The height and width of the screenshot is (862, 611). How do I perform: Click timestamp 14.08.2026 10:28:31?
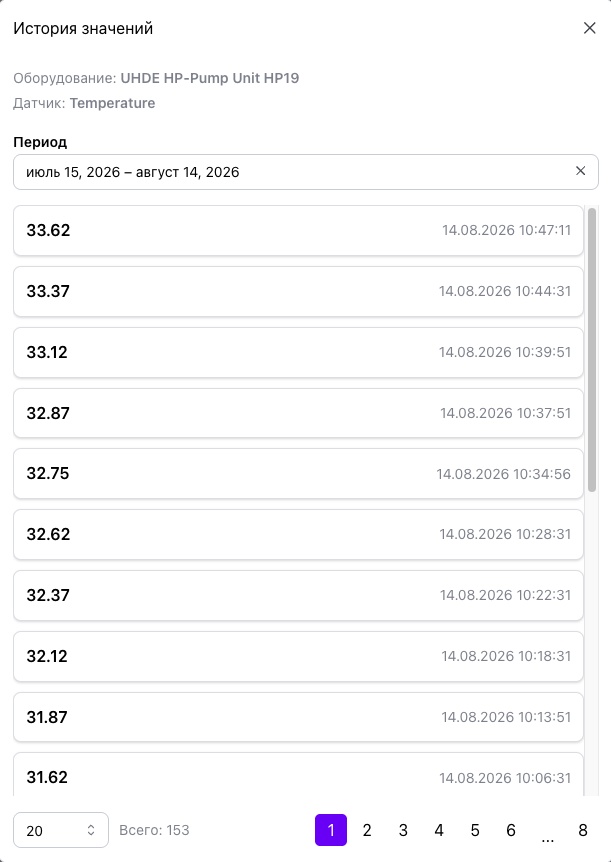[505, 534]
